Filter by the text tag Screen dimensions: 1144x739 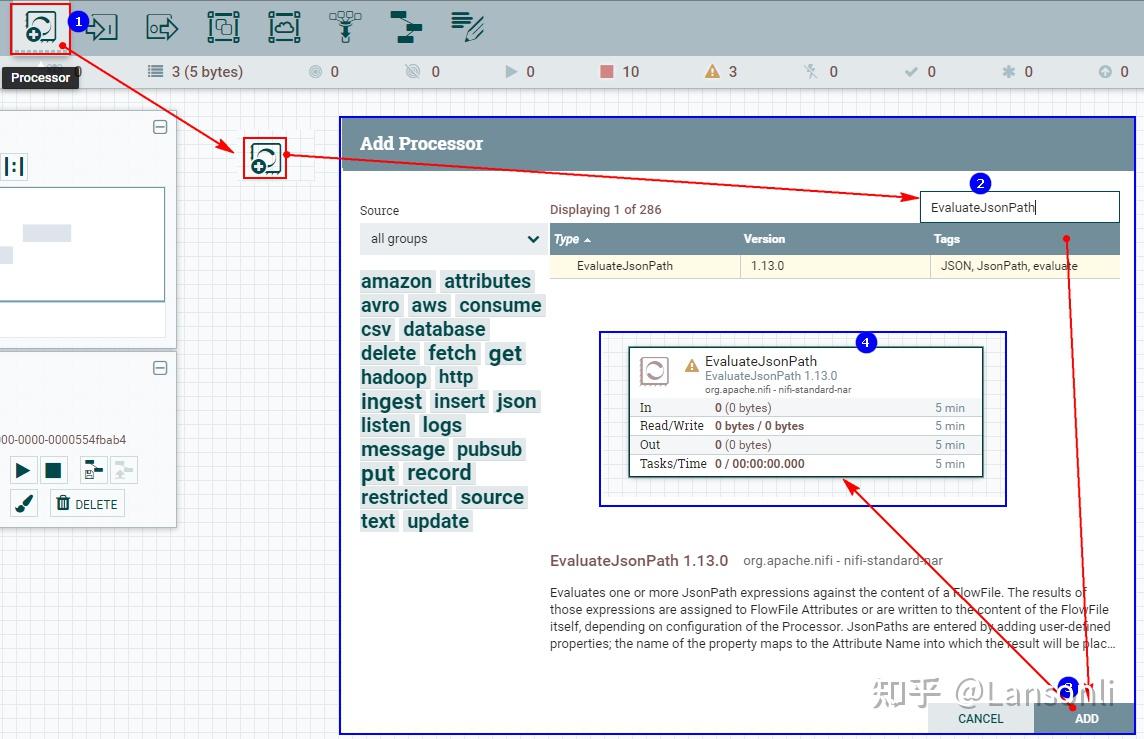coord(378,522)
